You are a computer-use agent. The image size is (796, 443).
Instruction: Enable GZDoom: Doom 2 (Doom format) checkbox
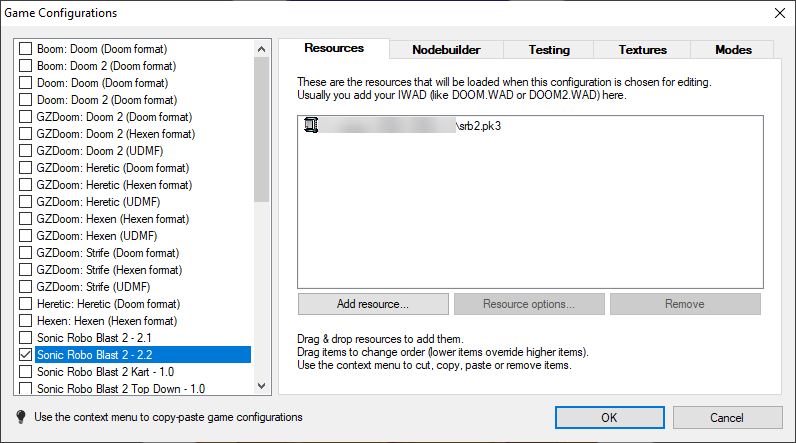pyautogui.click(x=25, y=117)
